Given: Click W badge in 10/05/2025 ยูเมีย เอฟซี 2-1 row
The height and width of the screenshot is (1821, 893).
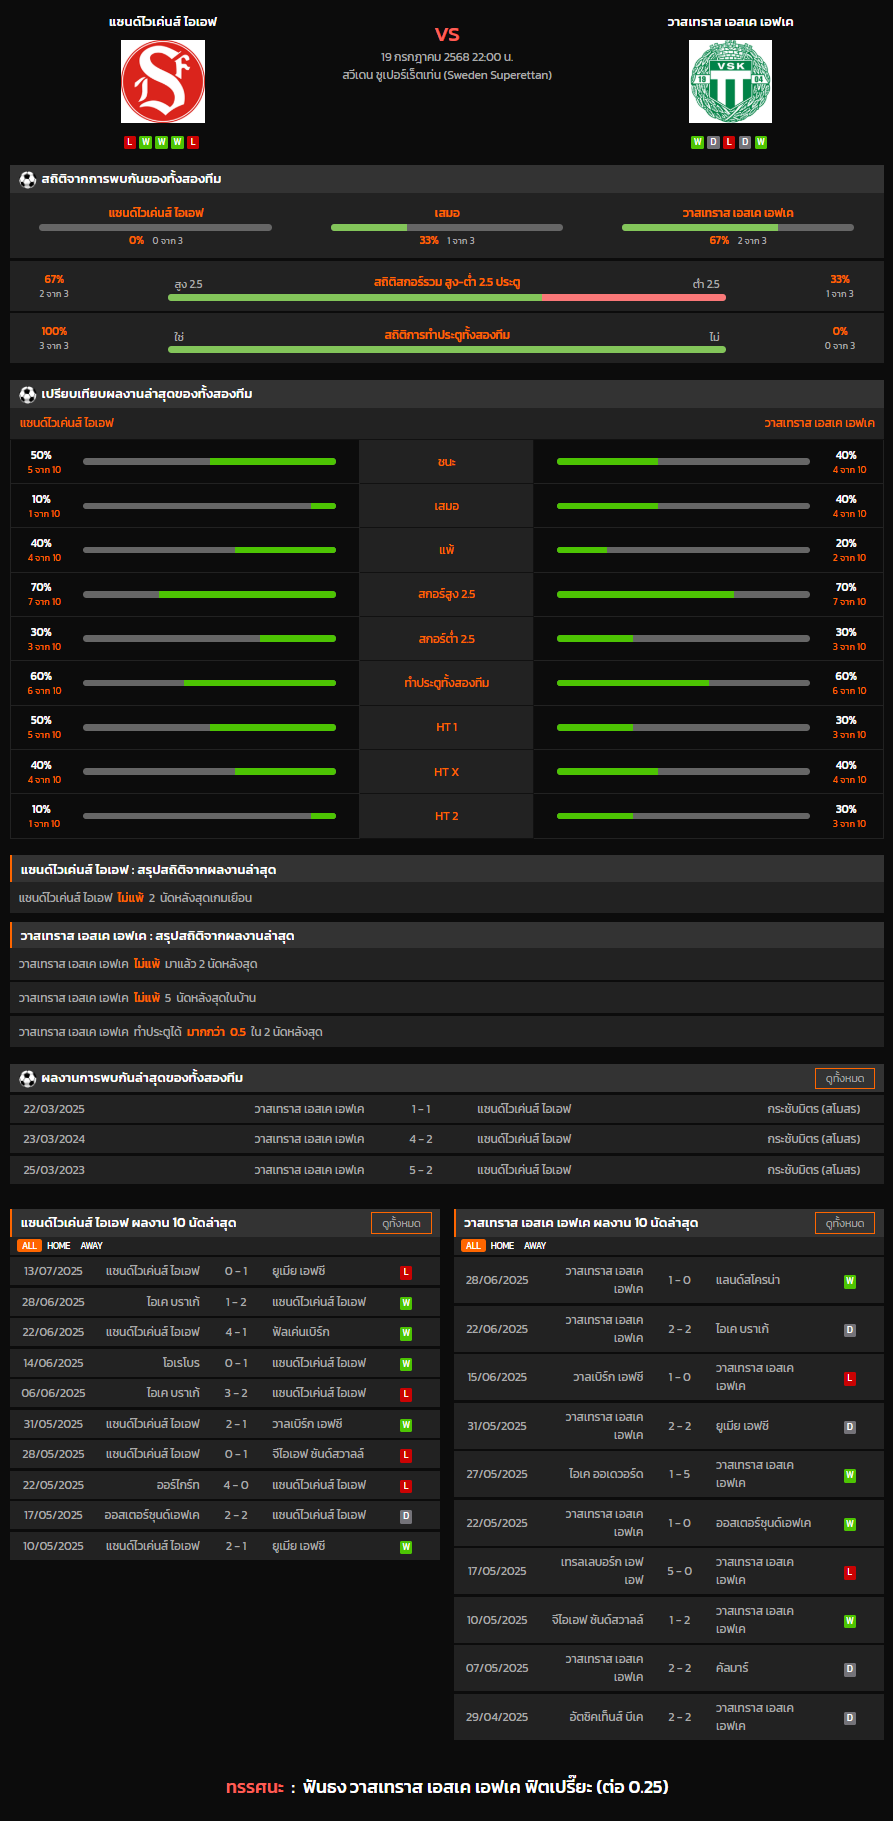Looking at the screenshot, I should coord(406,1547).
